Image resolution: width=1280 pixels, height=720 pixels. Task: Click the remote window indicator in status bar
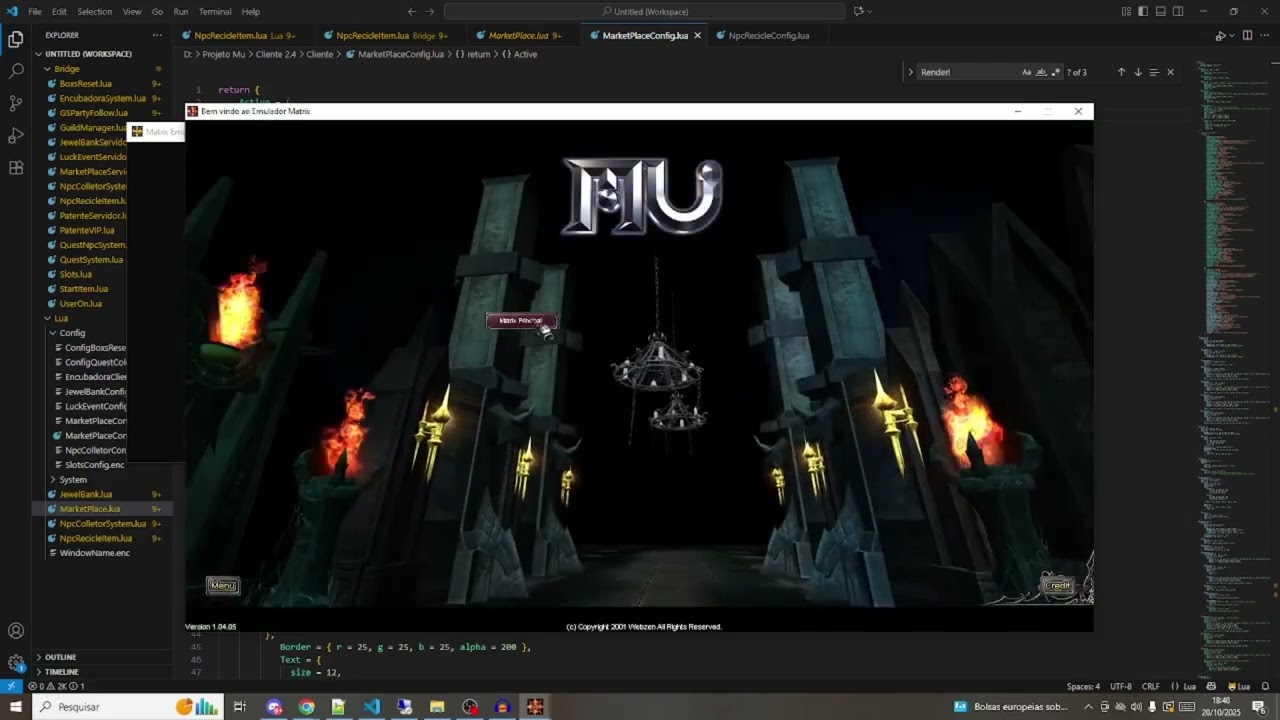click(10, 687)
